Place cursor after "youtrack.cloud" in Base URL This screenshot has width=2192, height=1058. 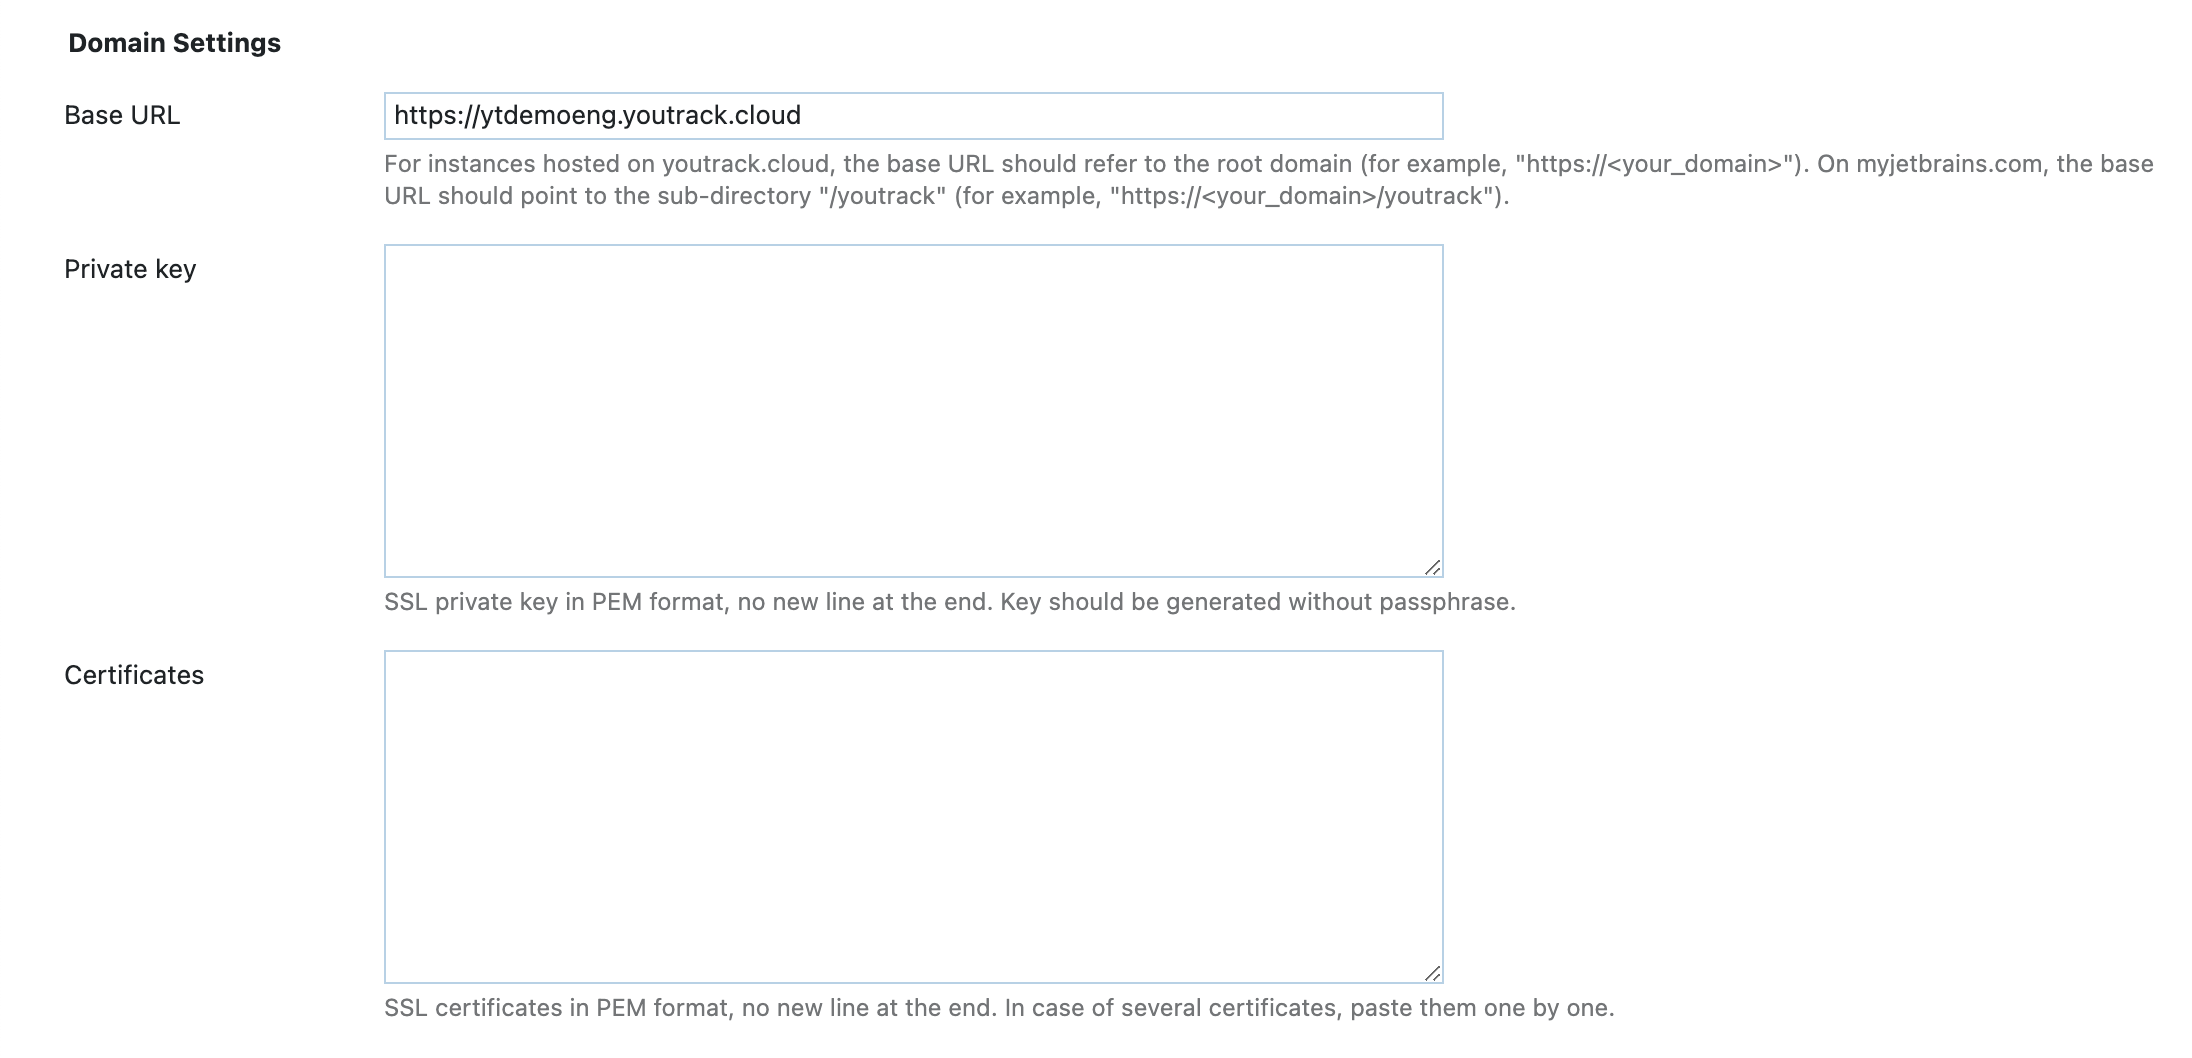click(803, 116)
